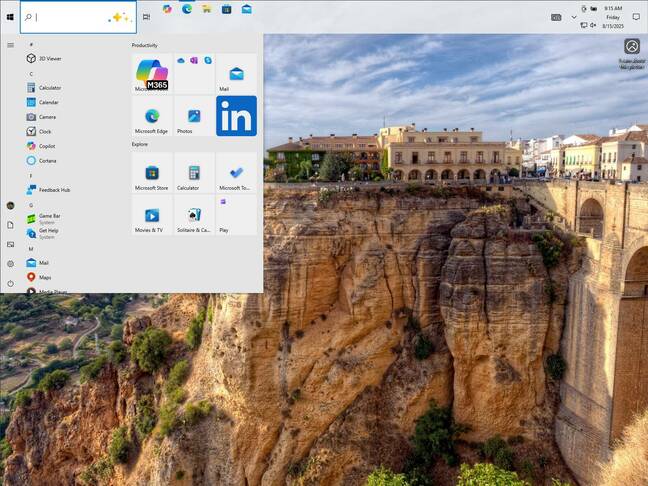The width and height of the screenshot is (648, 486).
Task: Open File Explorer from the taskbar
Action: (x=207, y=9)
